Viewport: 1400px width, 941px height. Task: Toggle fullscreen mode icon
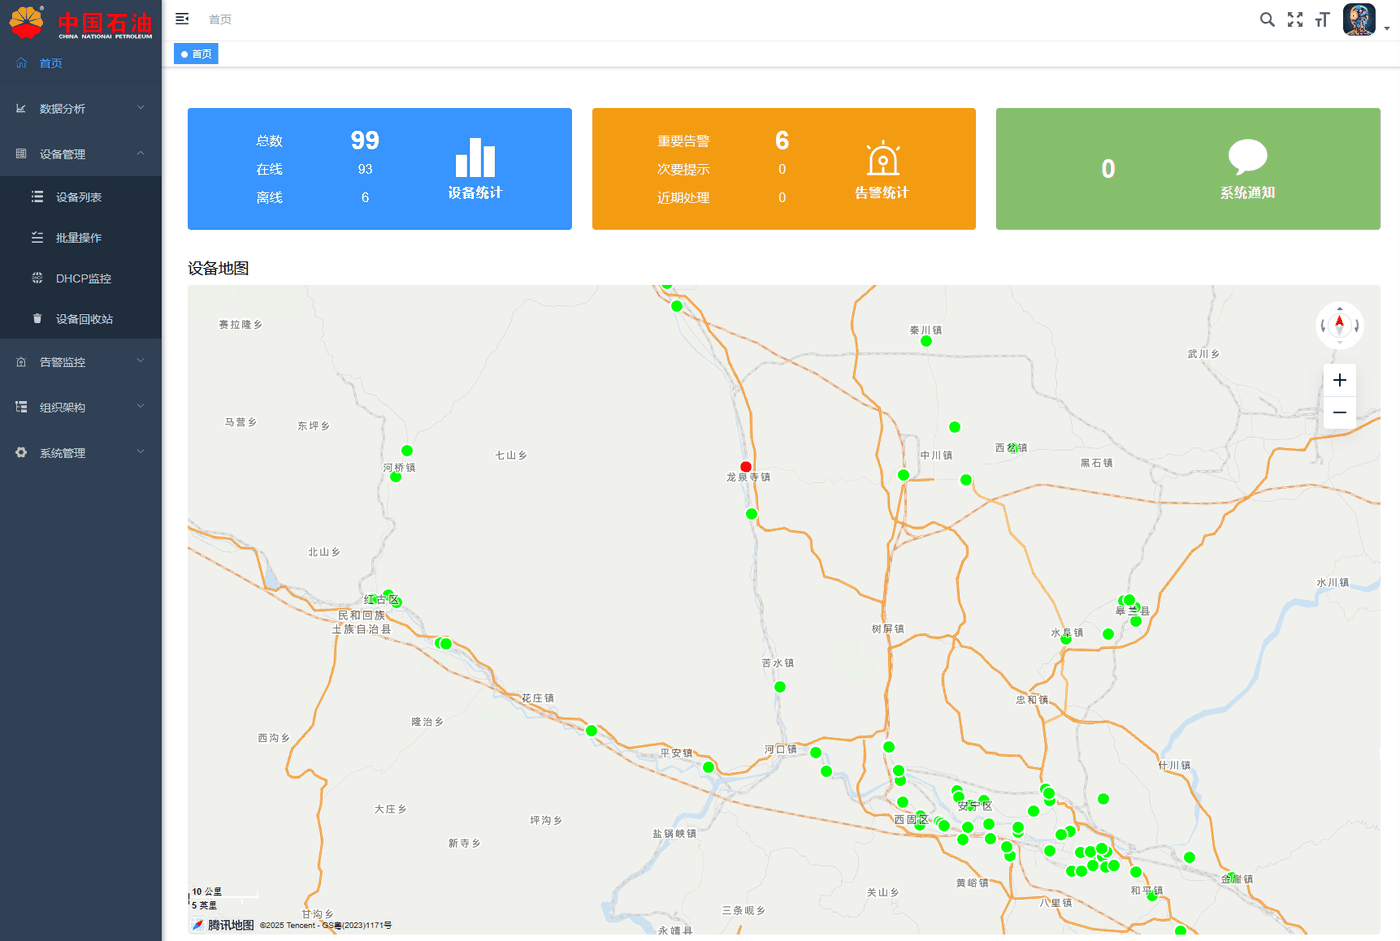[x=1295, y=19]
